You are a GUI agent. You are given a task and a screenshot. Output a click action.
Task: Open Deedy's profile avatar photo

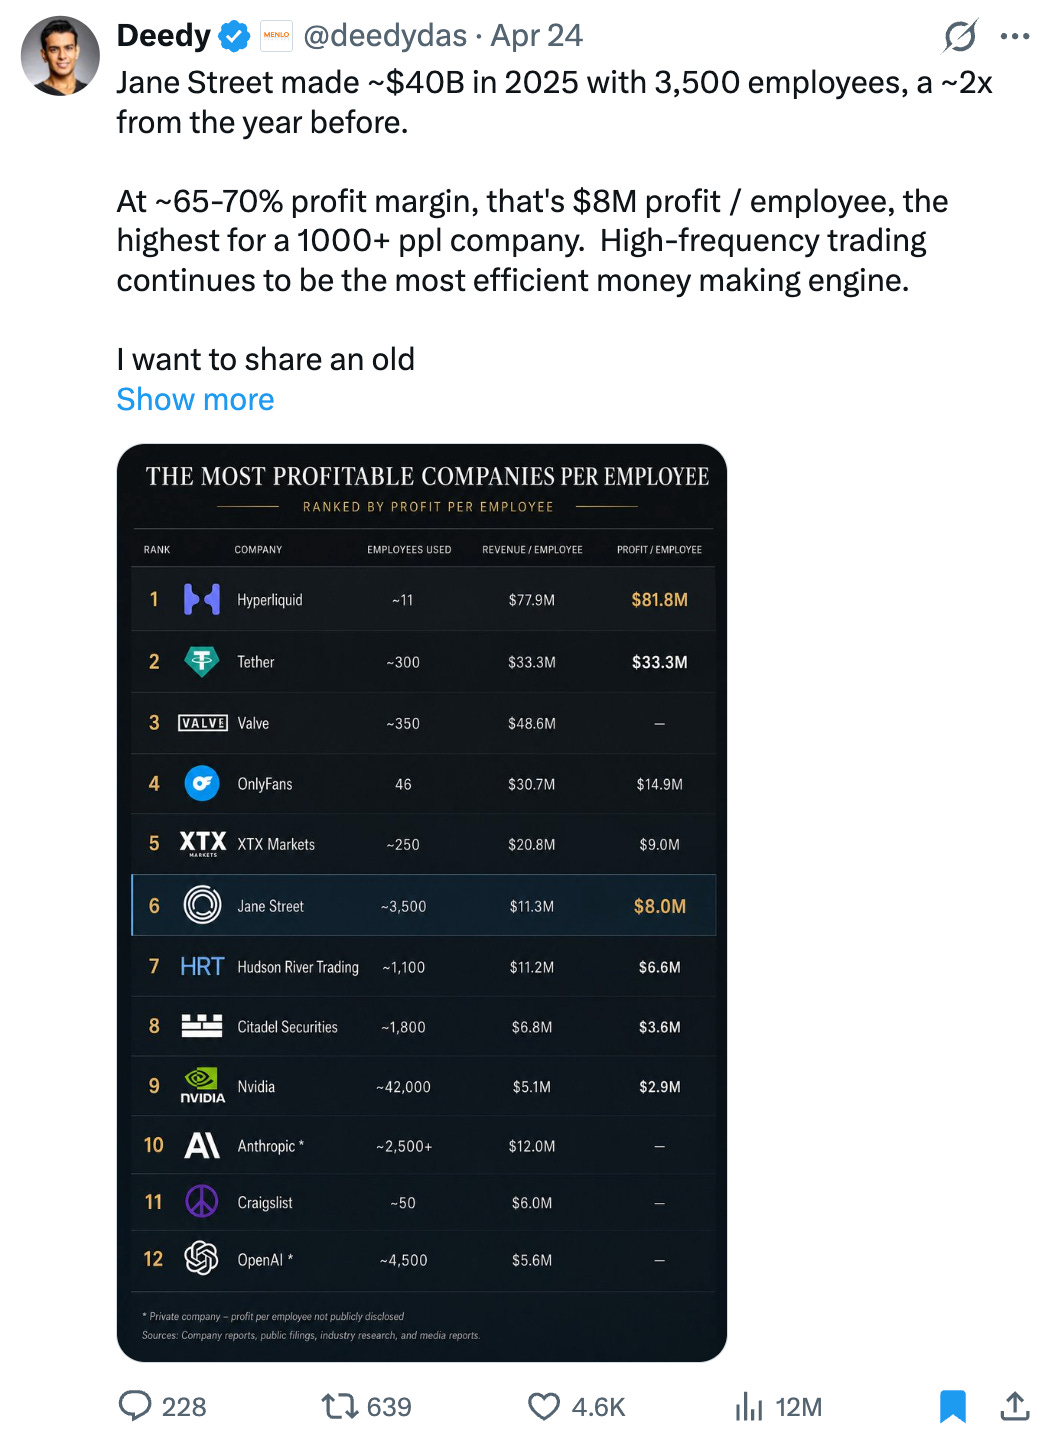60,56
